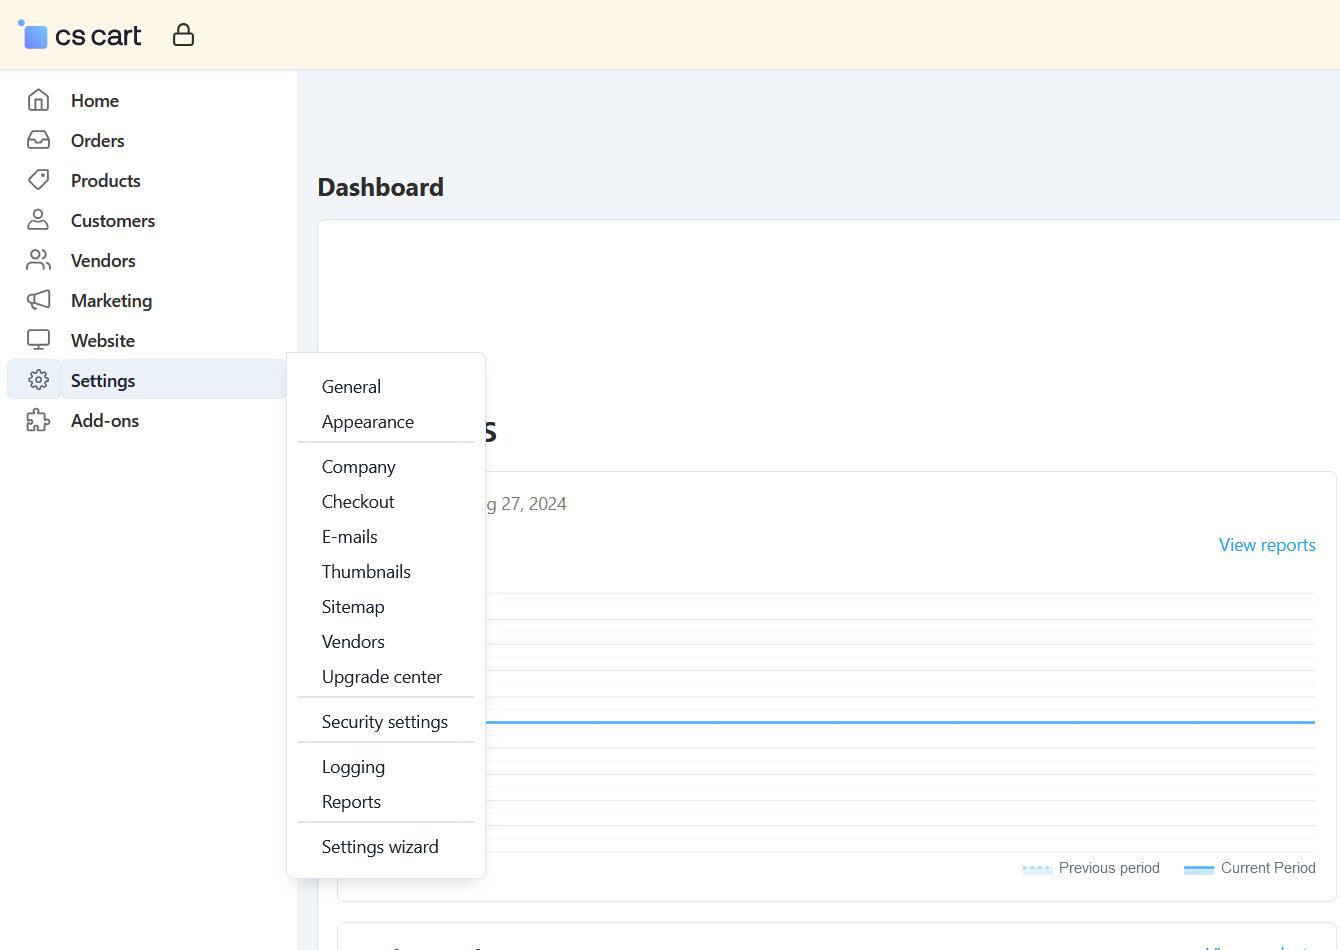Open Logging settings
Image resolution: width=1340 pixels, height=950 pixels.
click(x=353, y=767)
